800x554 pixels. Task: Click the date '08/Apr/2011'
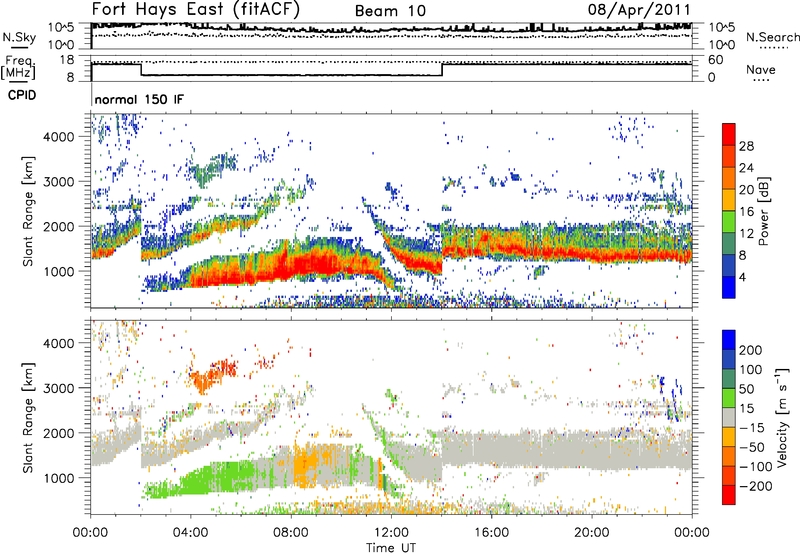[x=639, y=10]
